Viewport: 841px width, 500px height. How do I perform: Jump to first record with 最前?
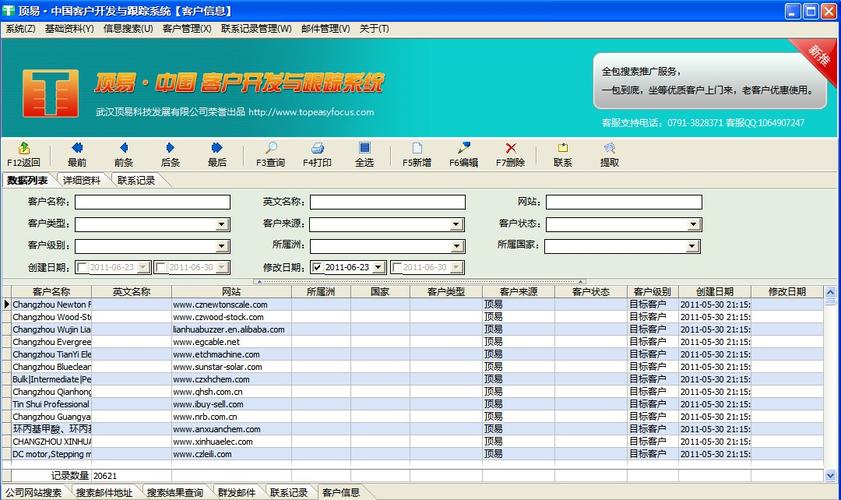point(77,155)
